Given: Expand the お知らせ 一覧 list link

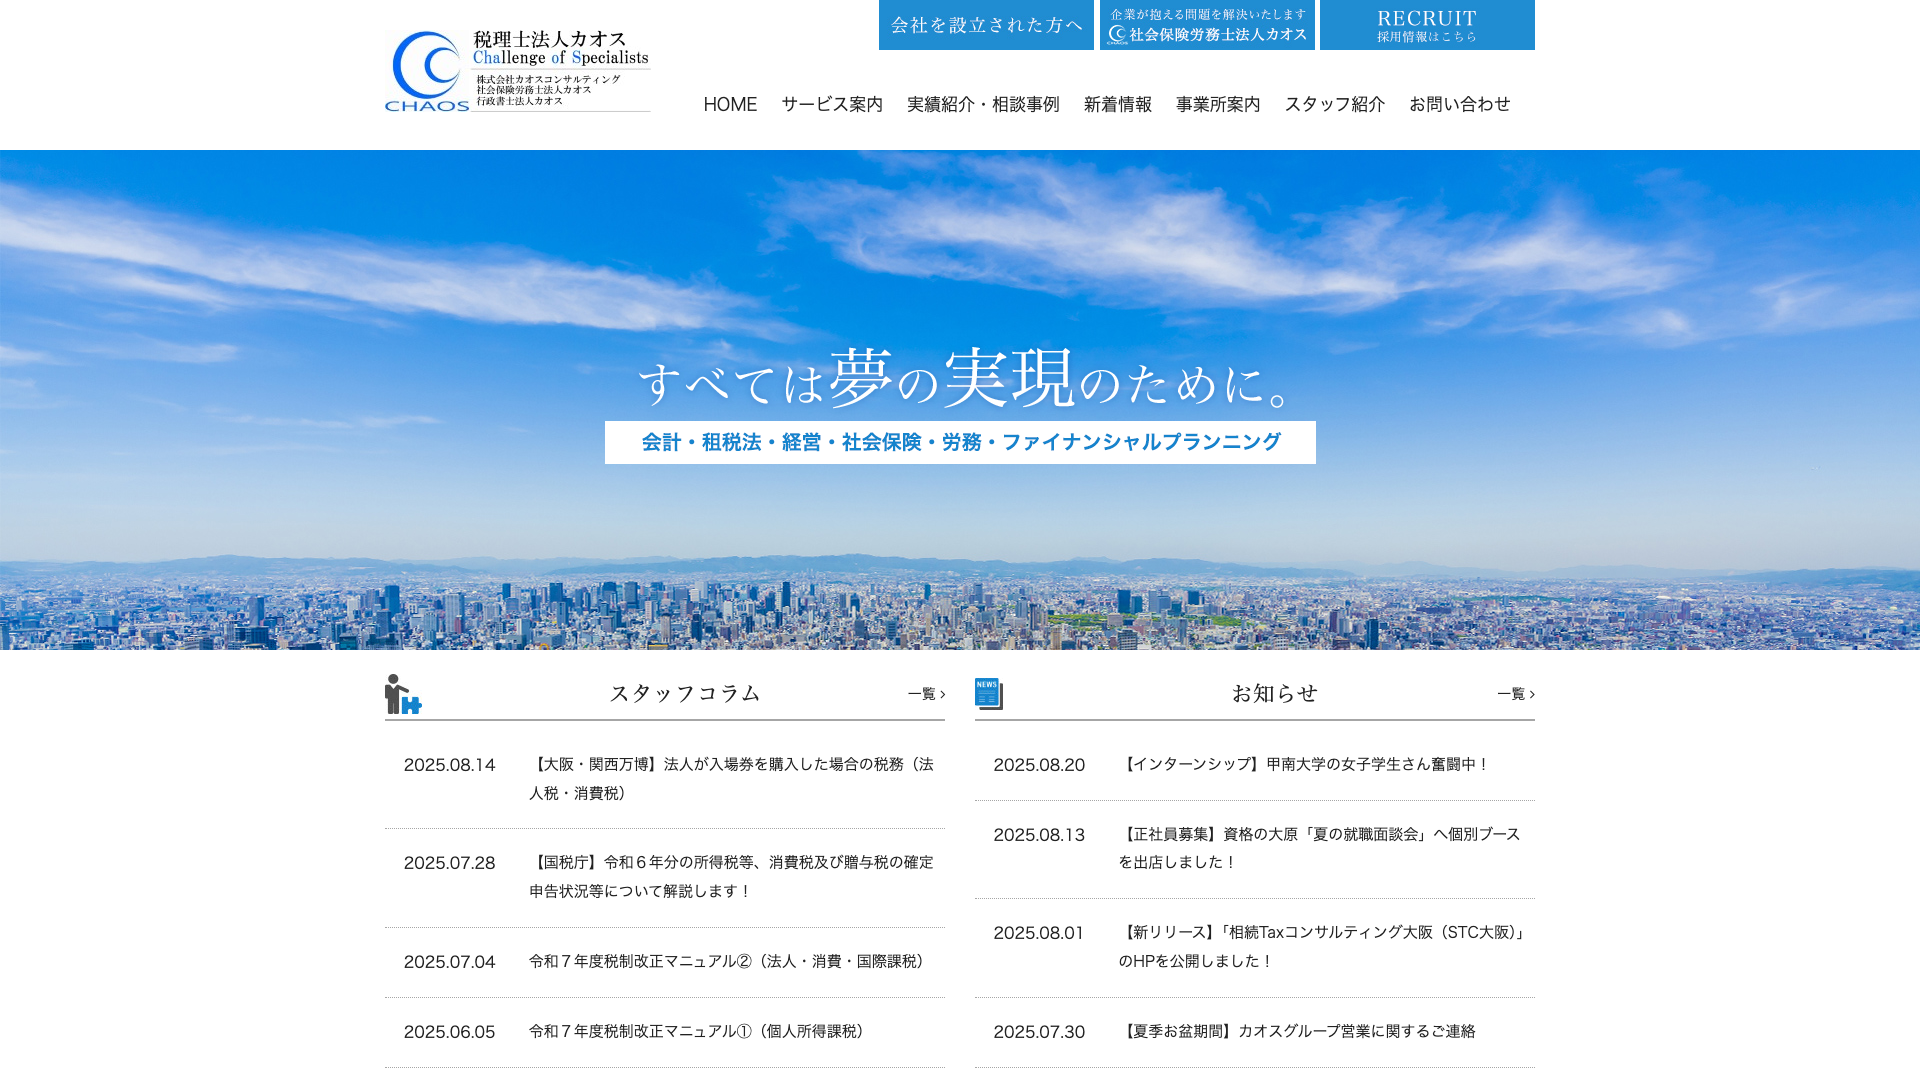Looking at the screenshot, I should pos(1515,694).
